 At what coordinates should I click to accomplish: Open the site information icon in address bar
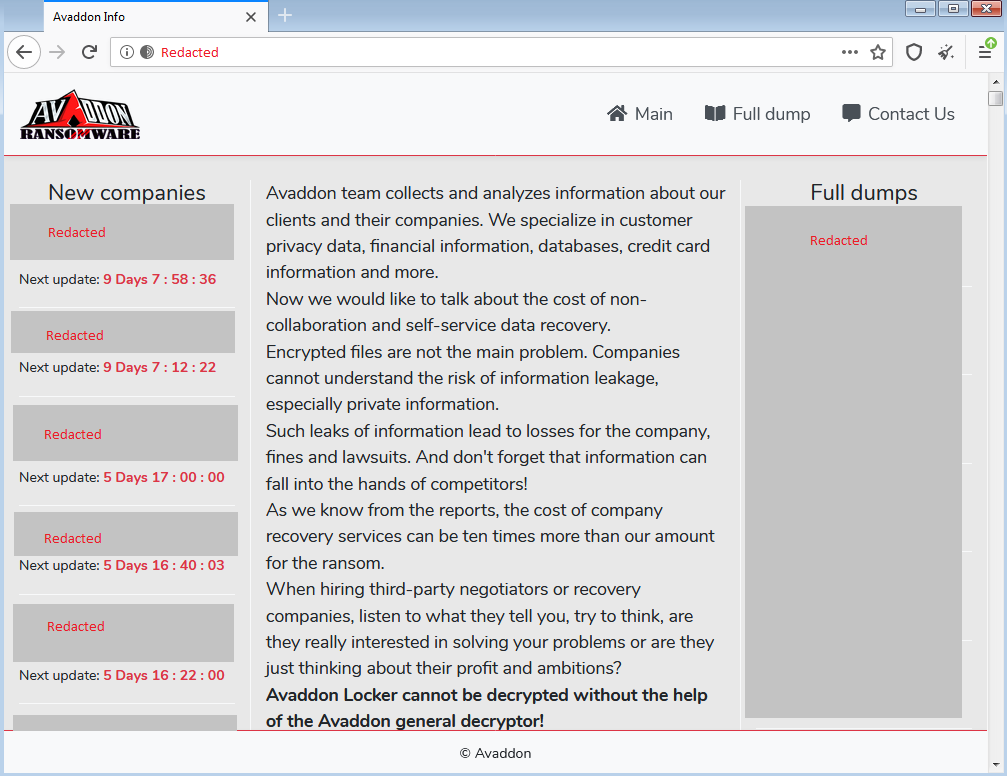[x=127, y=52]
